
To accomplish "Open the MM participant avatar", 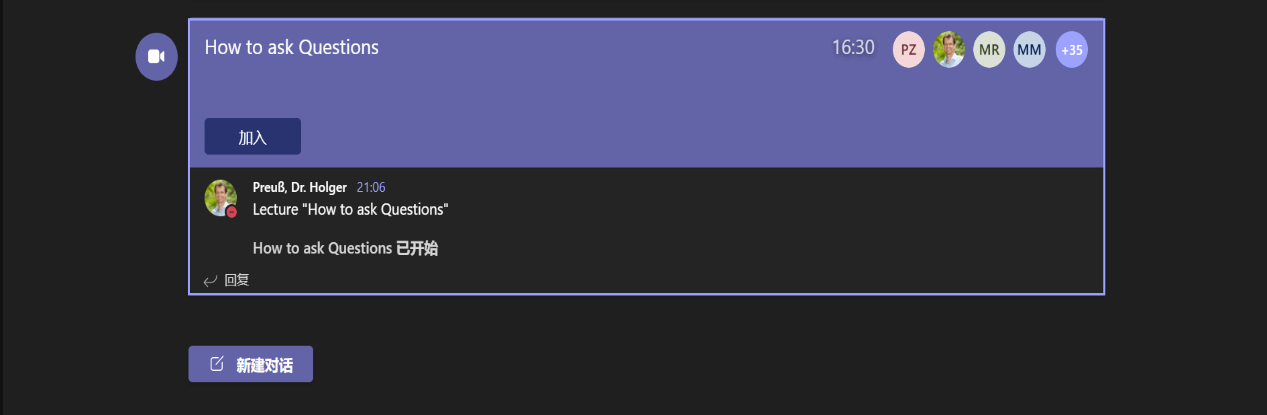I will [1029, 49].
